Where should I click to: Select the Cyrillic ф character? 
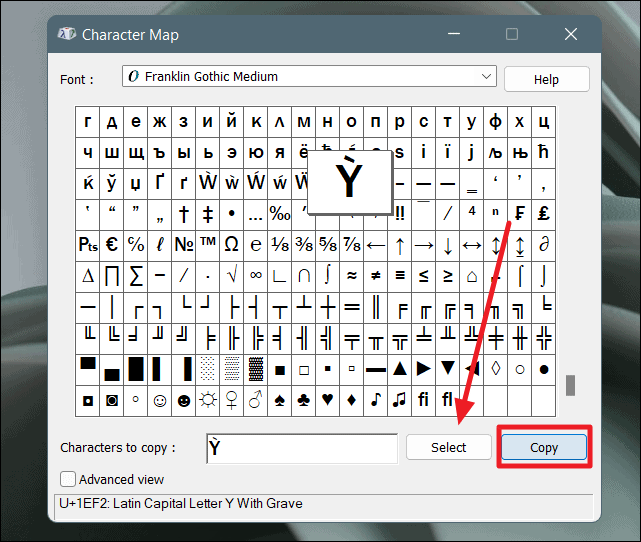tap(495, 122)
